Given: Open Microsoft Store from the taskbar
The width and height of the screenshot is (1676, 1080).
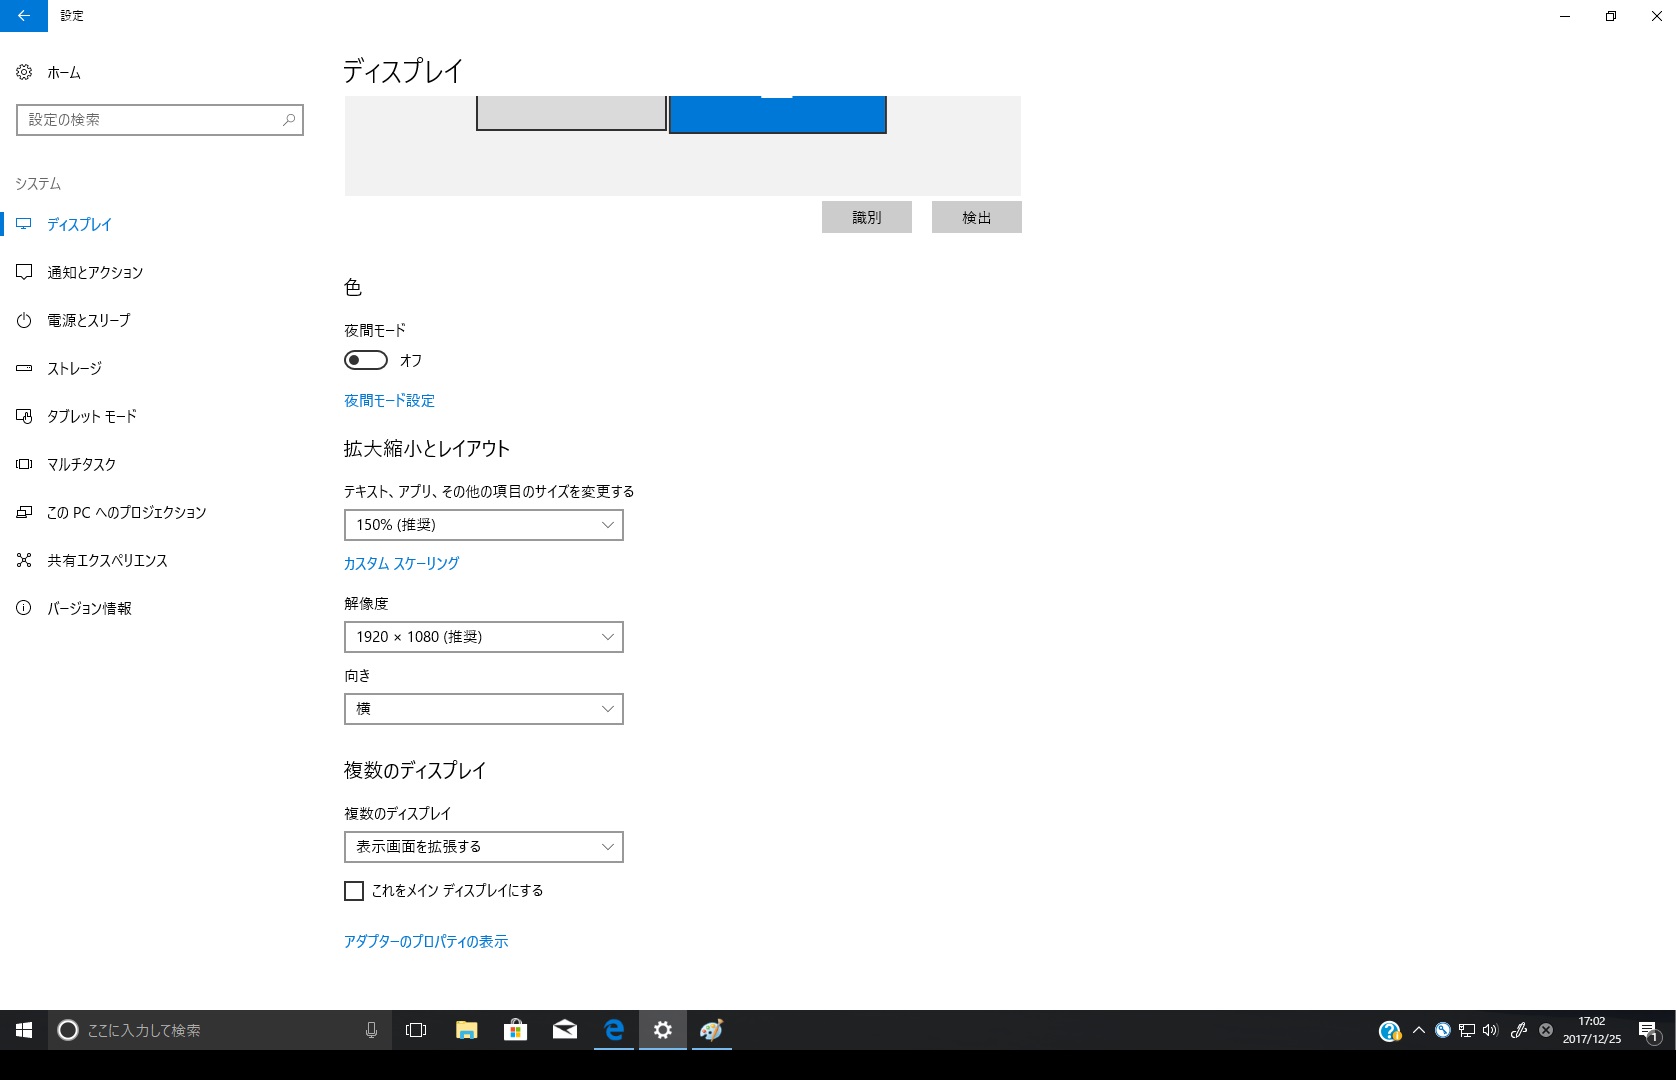Looking at the screenshot, I should 515,1030.
